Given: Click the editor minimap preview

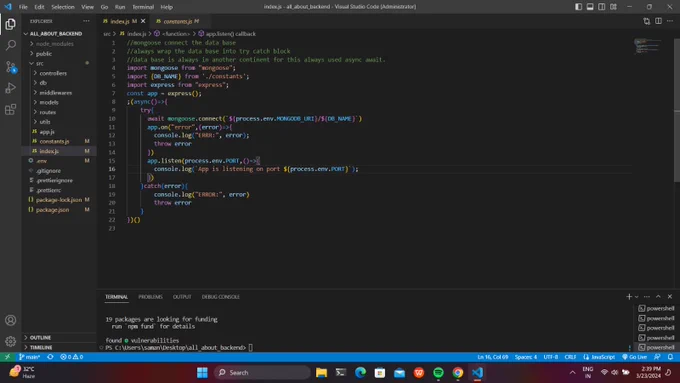Looking at the screenshot, I should [x=647, y=46].
